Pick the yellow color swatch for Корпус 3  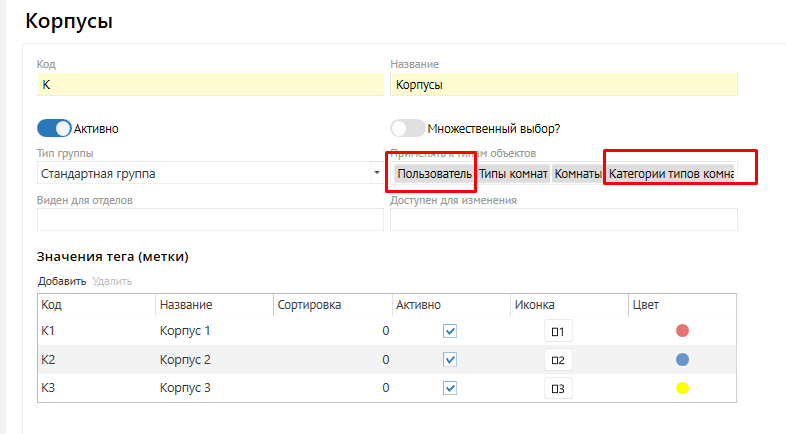[x=682, y=389]
